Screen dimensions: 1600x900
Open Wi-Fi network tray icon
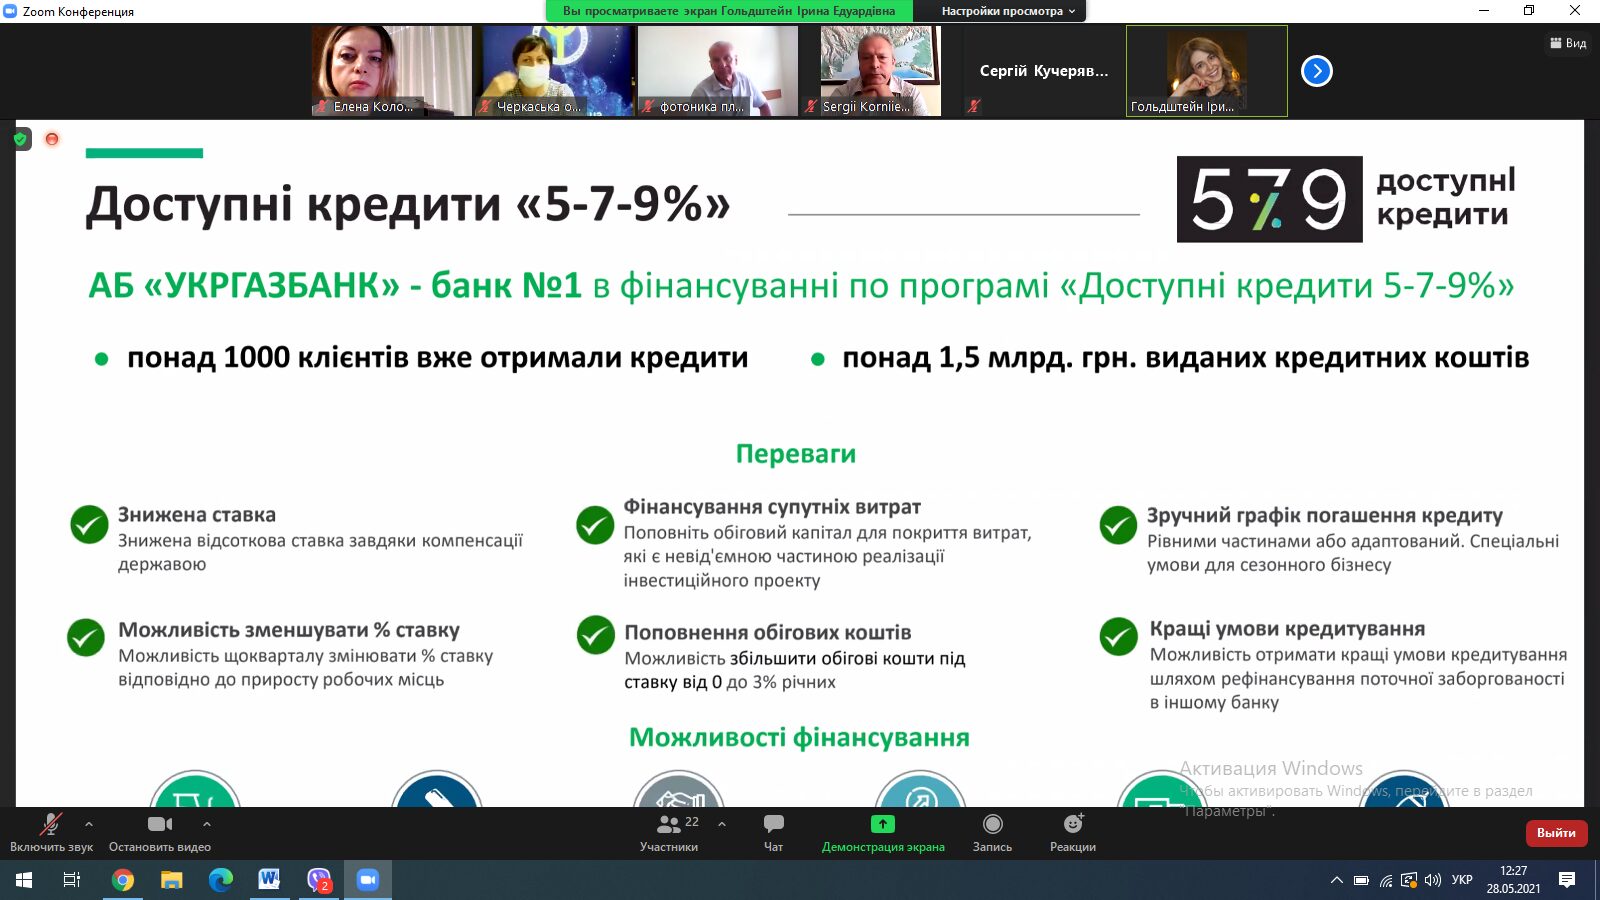pos(1386,880)
